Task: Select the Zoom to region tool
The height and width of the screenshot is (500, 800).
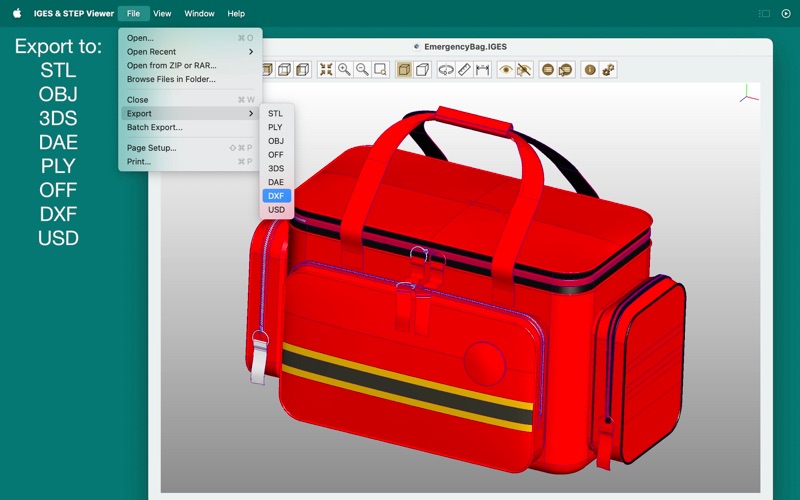Action: (381, 69)
